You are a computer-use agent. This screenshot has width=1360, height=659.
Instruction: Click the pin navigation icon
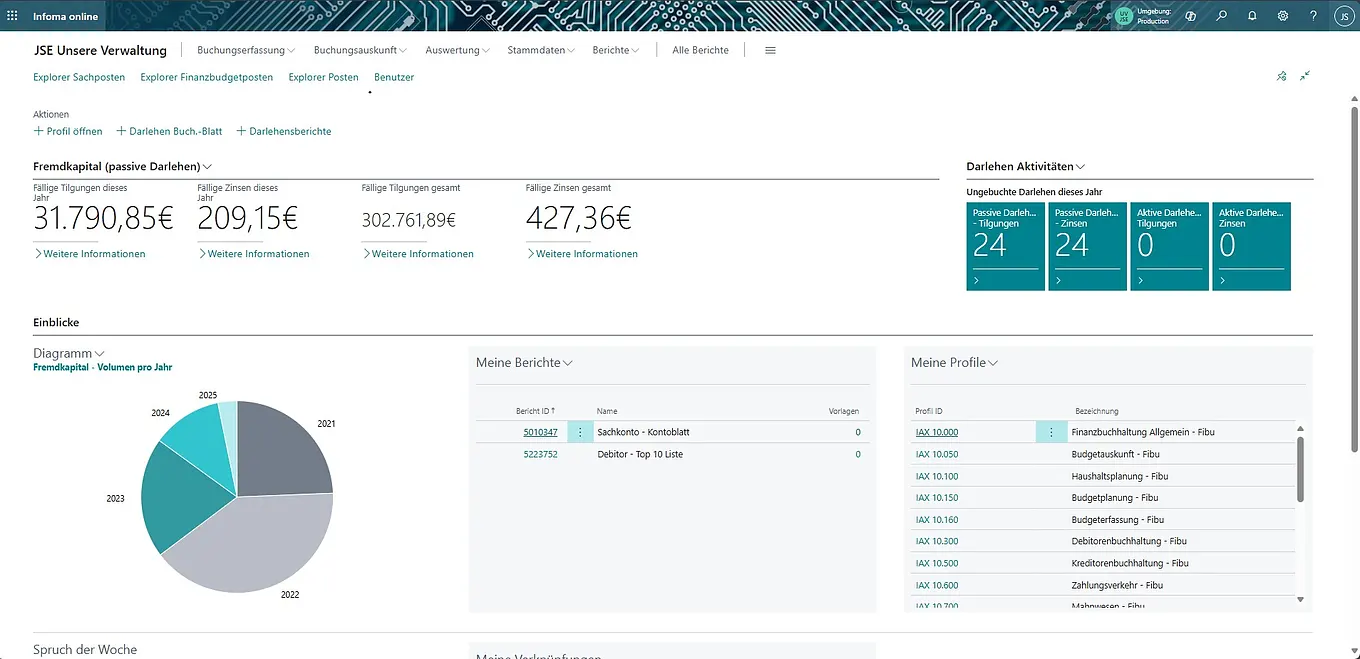1282,76
